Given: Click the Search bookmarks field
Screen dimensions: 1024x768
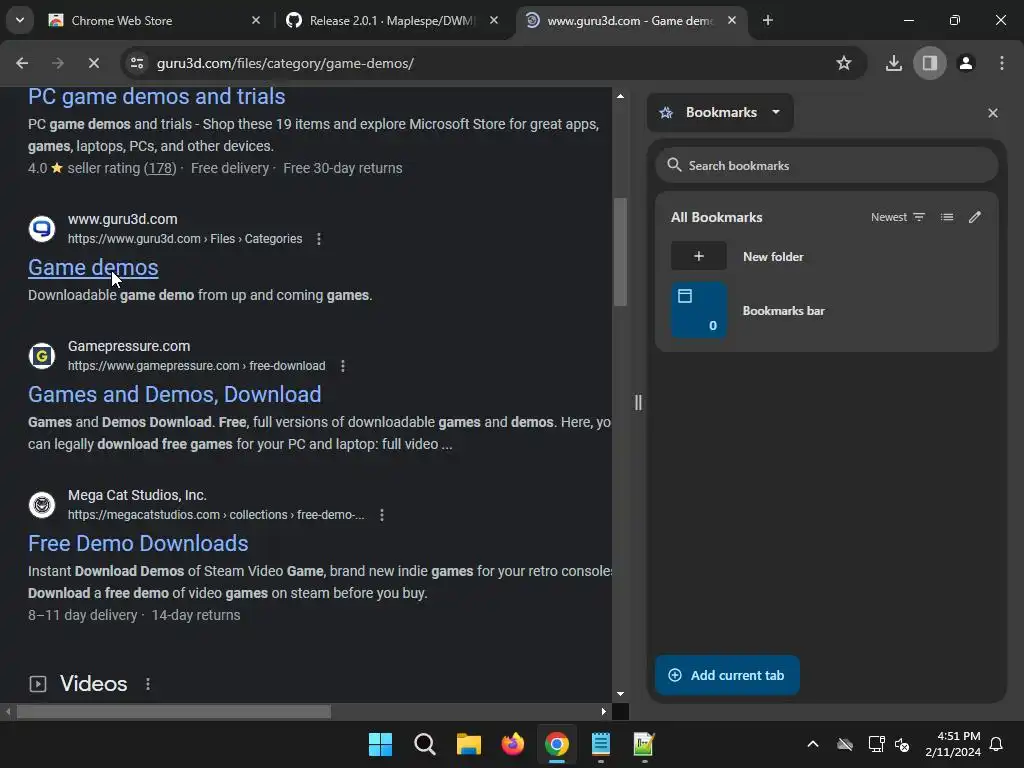Looking at the screenshot, I should point(827,165).
